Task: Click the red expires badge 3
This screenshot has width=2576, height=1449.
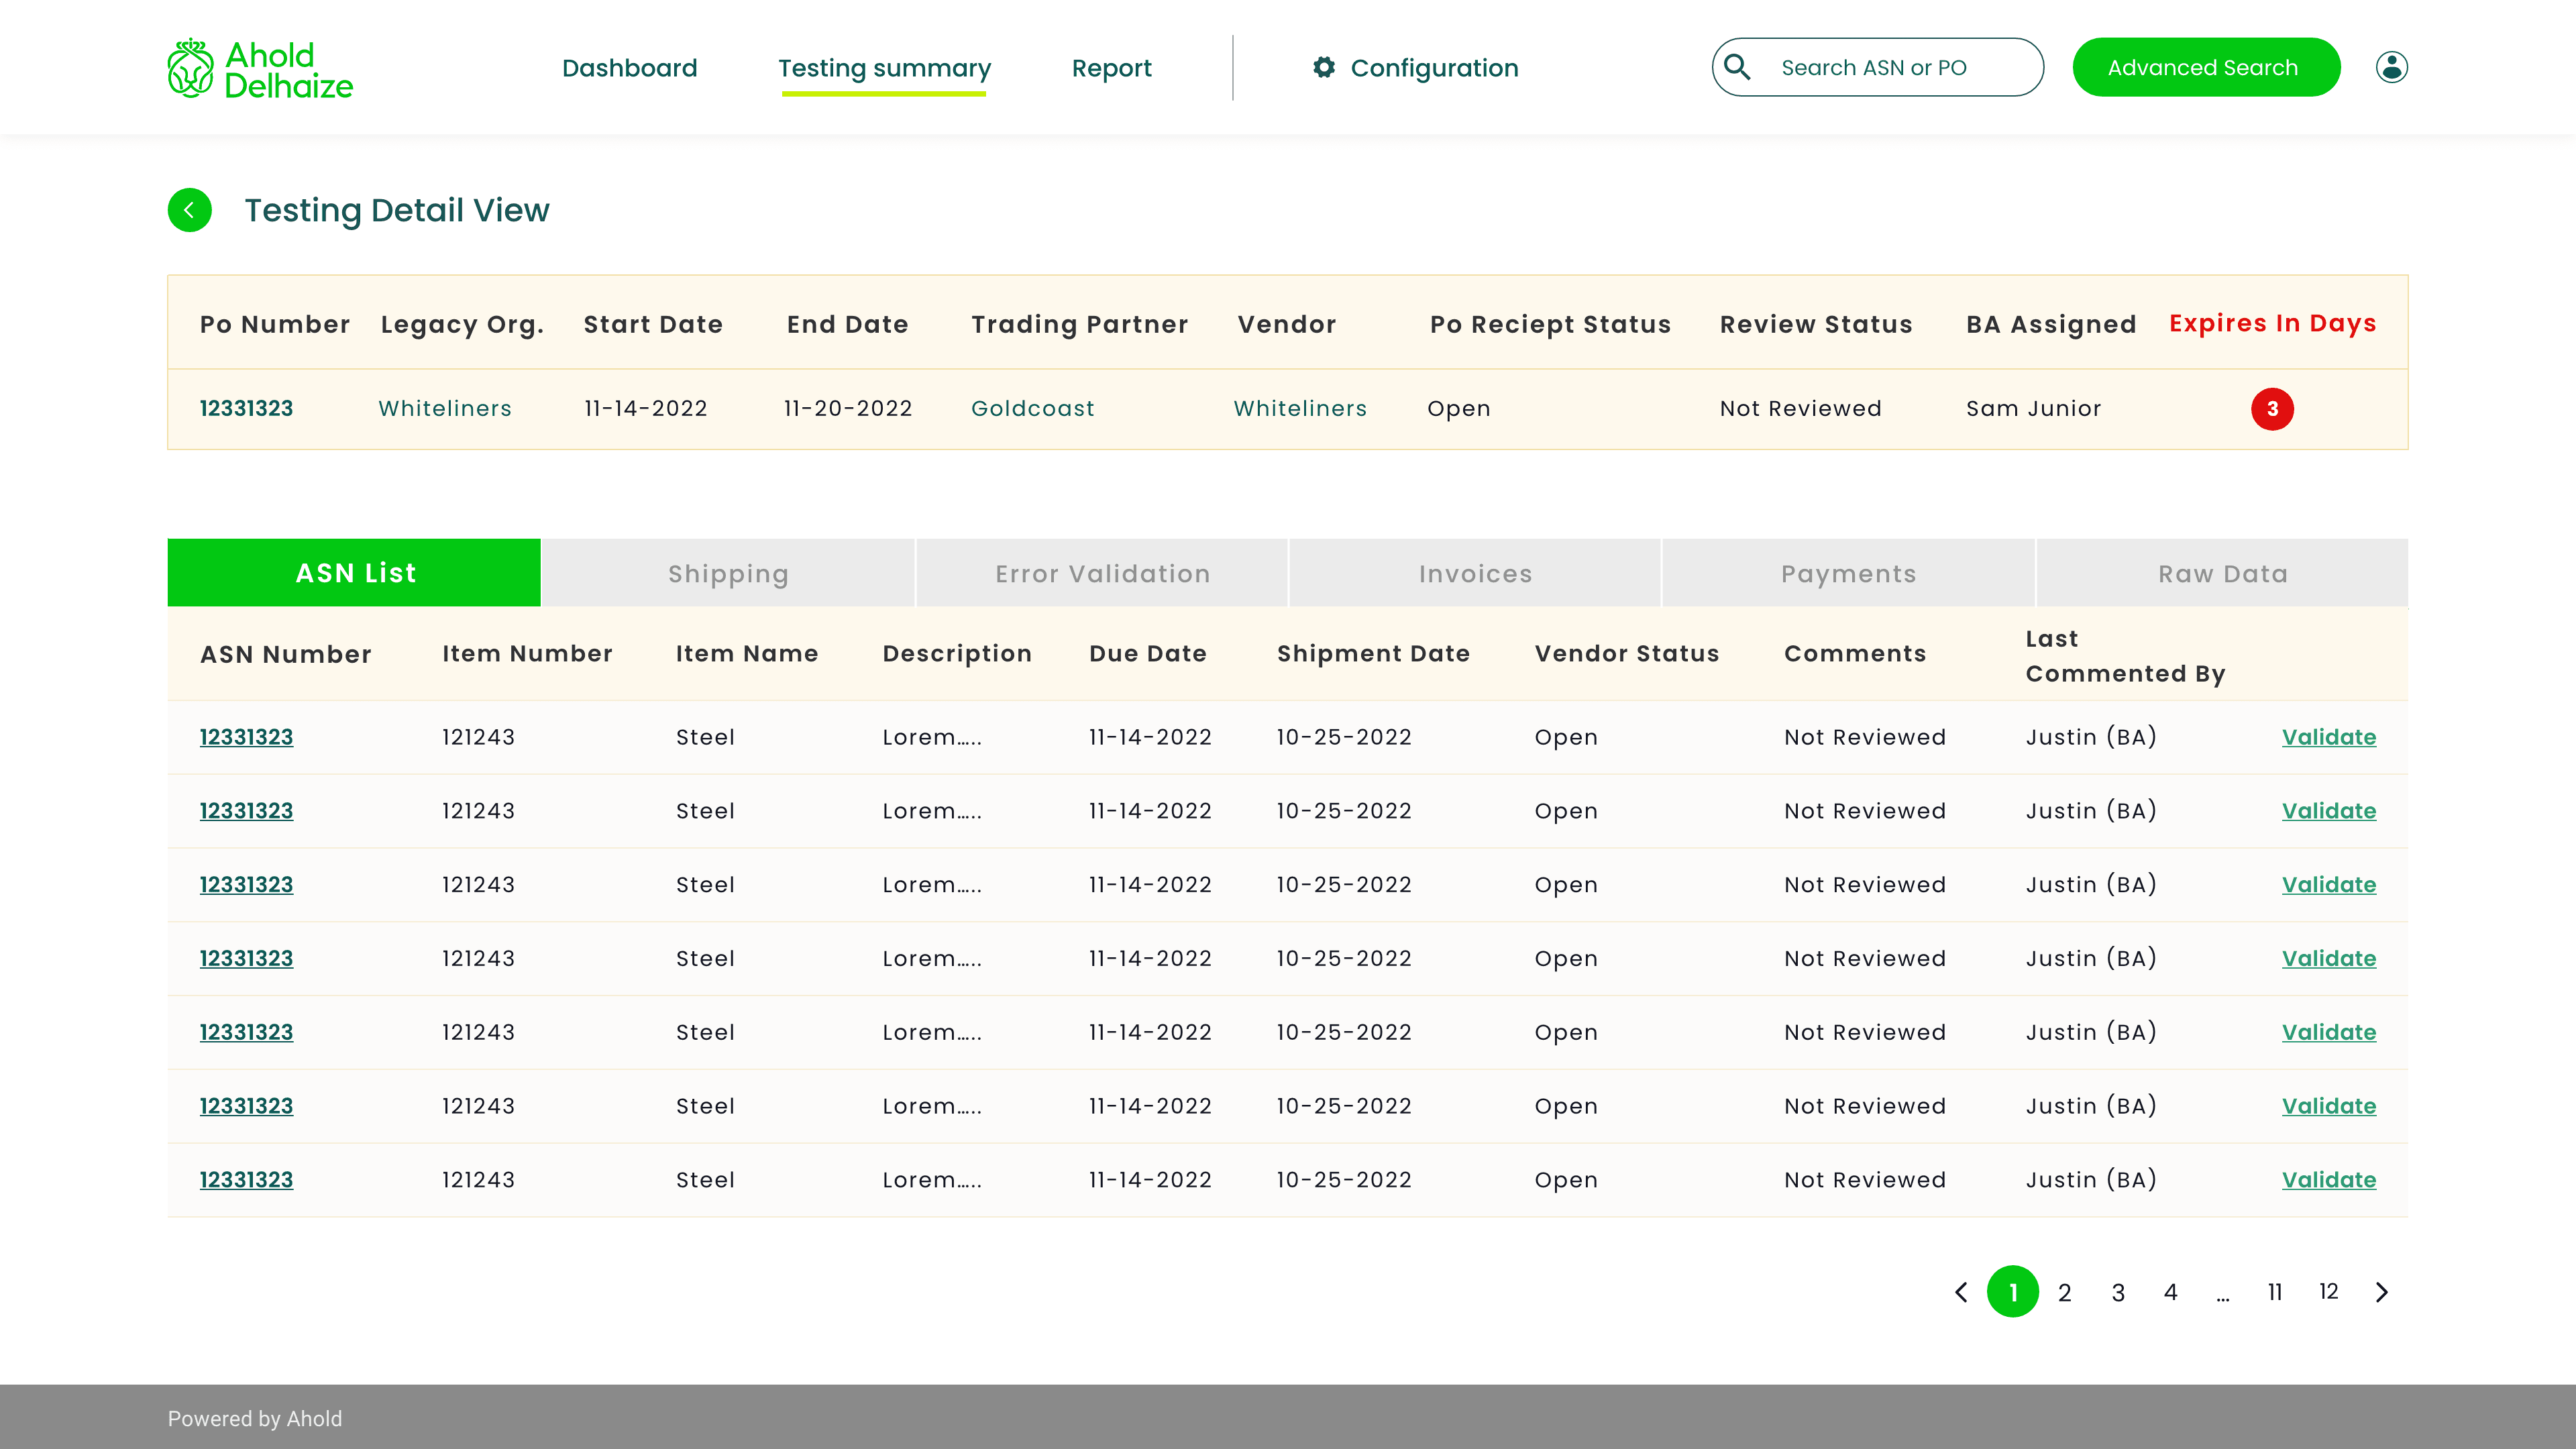Action: pyautogui.click(x=2272, y=409)
